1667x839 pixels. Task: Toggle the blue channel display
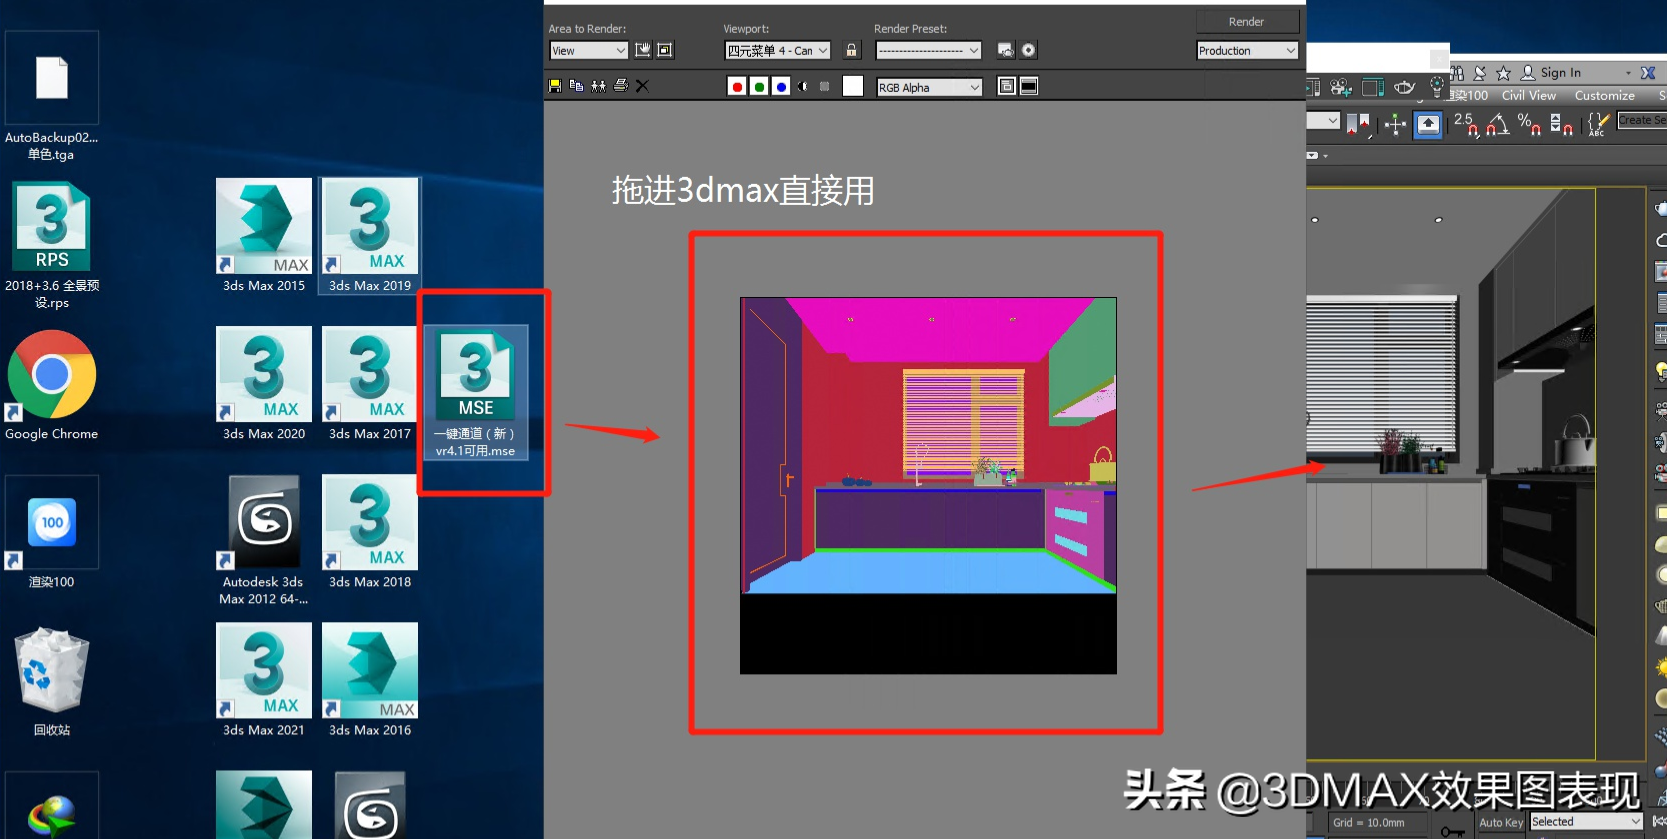coord(781,87)
